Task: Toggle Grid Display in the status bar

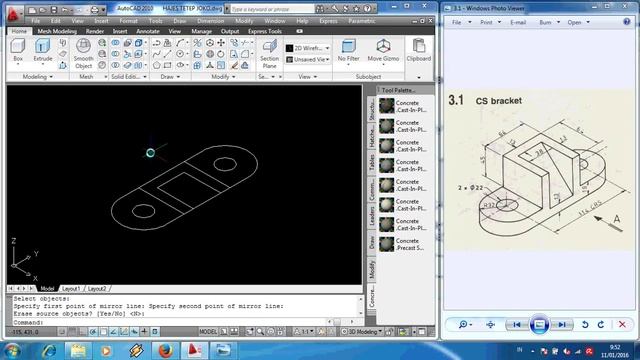Action: pos(72,332)
